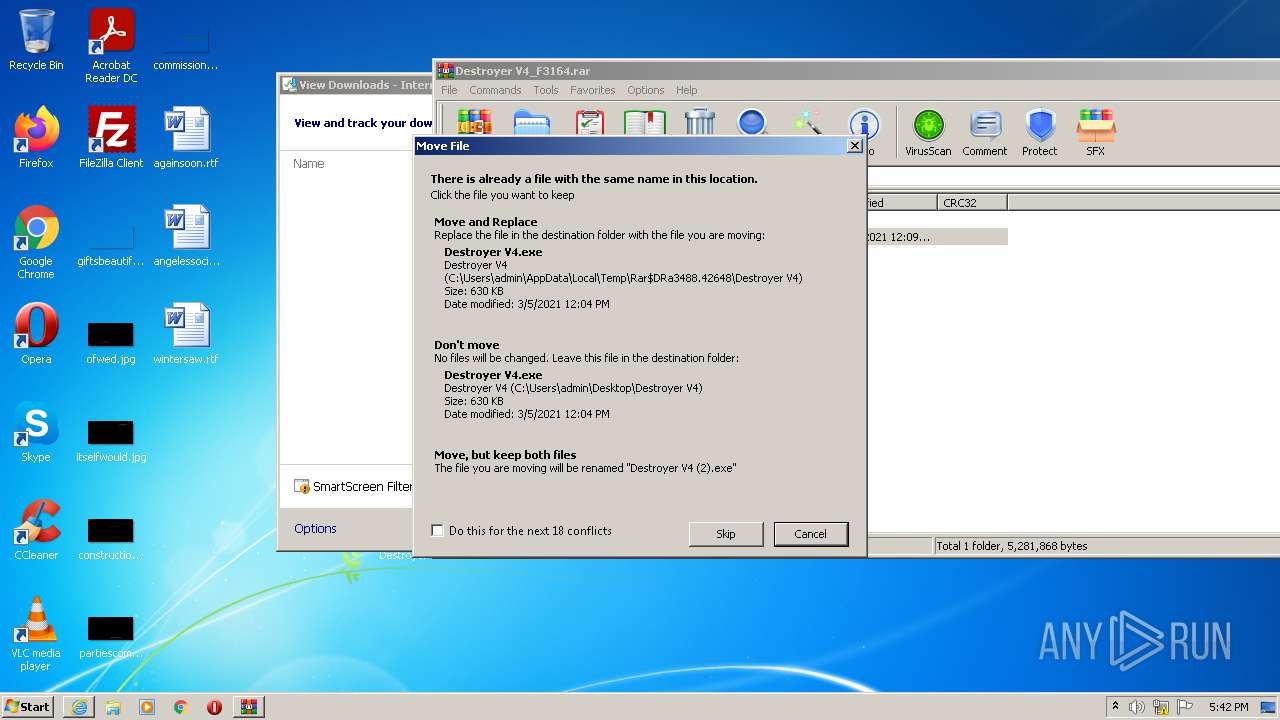Click Cancel in Move File dialog
This screenshot has height=720, width=1280.
click(811, 534)
